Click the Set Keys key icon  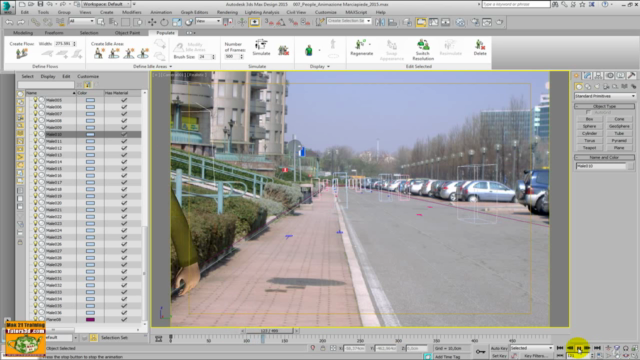[480, 351]
